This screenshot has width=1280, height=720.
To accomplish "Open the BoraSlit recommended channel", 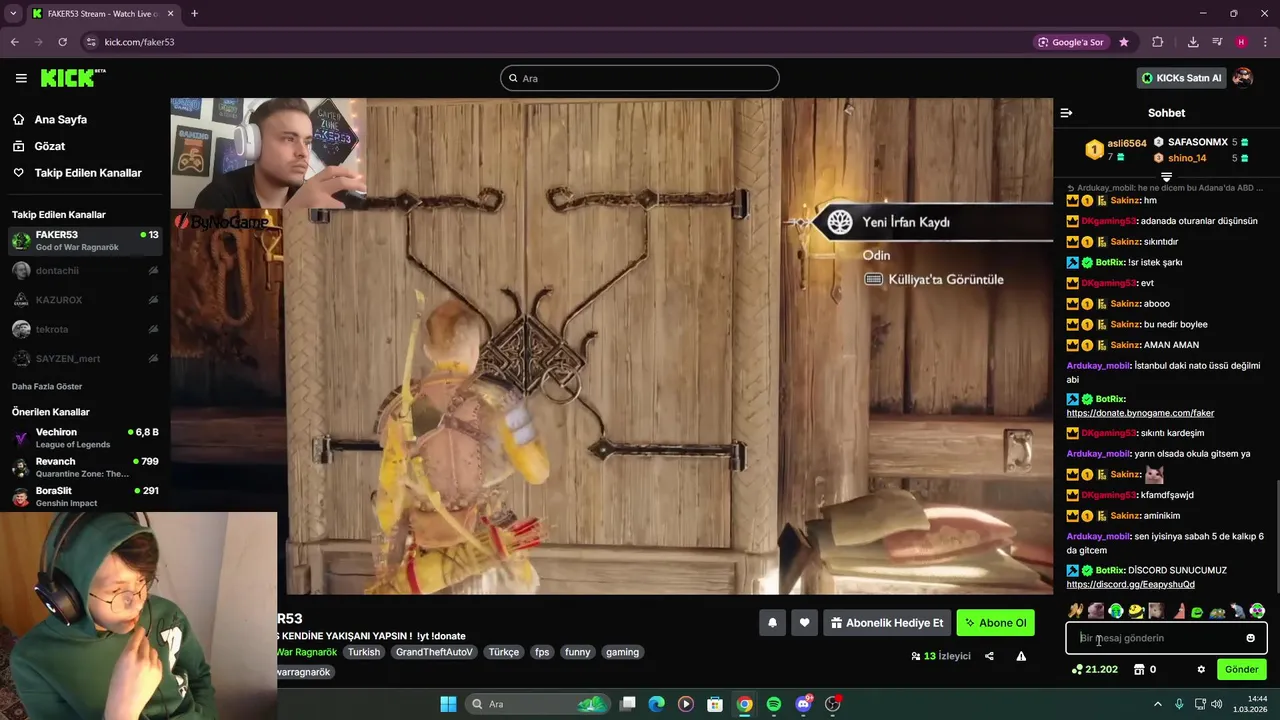I will coord(85,496).
